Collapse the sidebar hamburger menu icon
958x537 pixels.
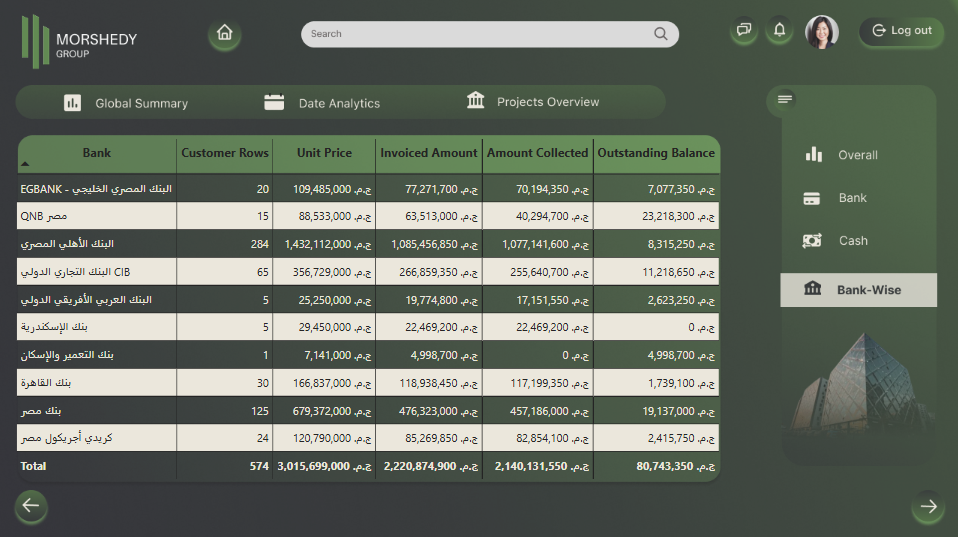click(785, 99)
